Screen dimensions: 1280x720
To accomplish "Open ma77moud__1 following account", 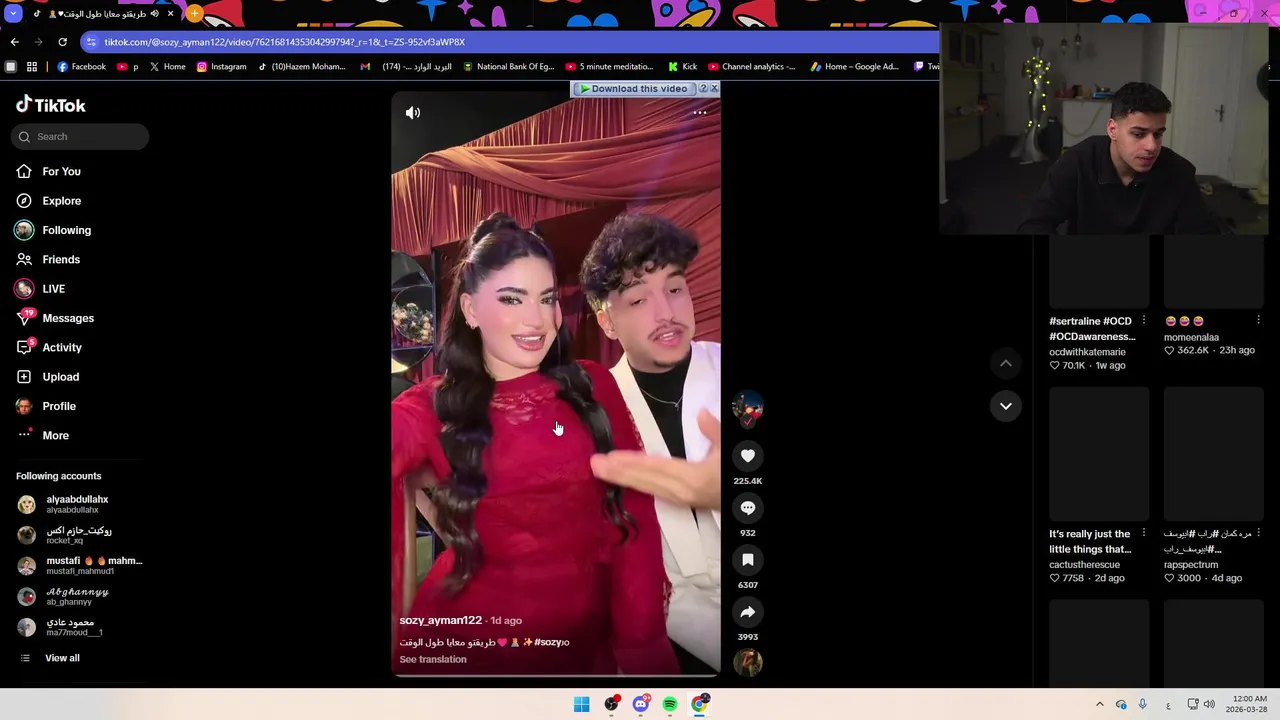I will 75,627.
